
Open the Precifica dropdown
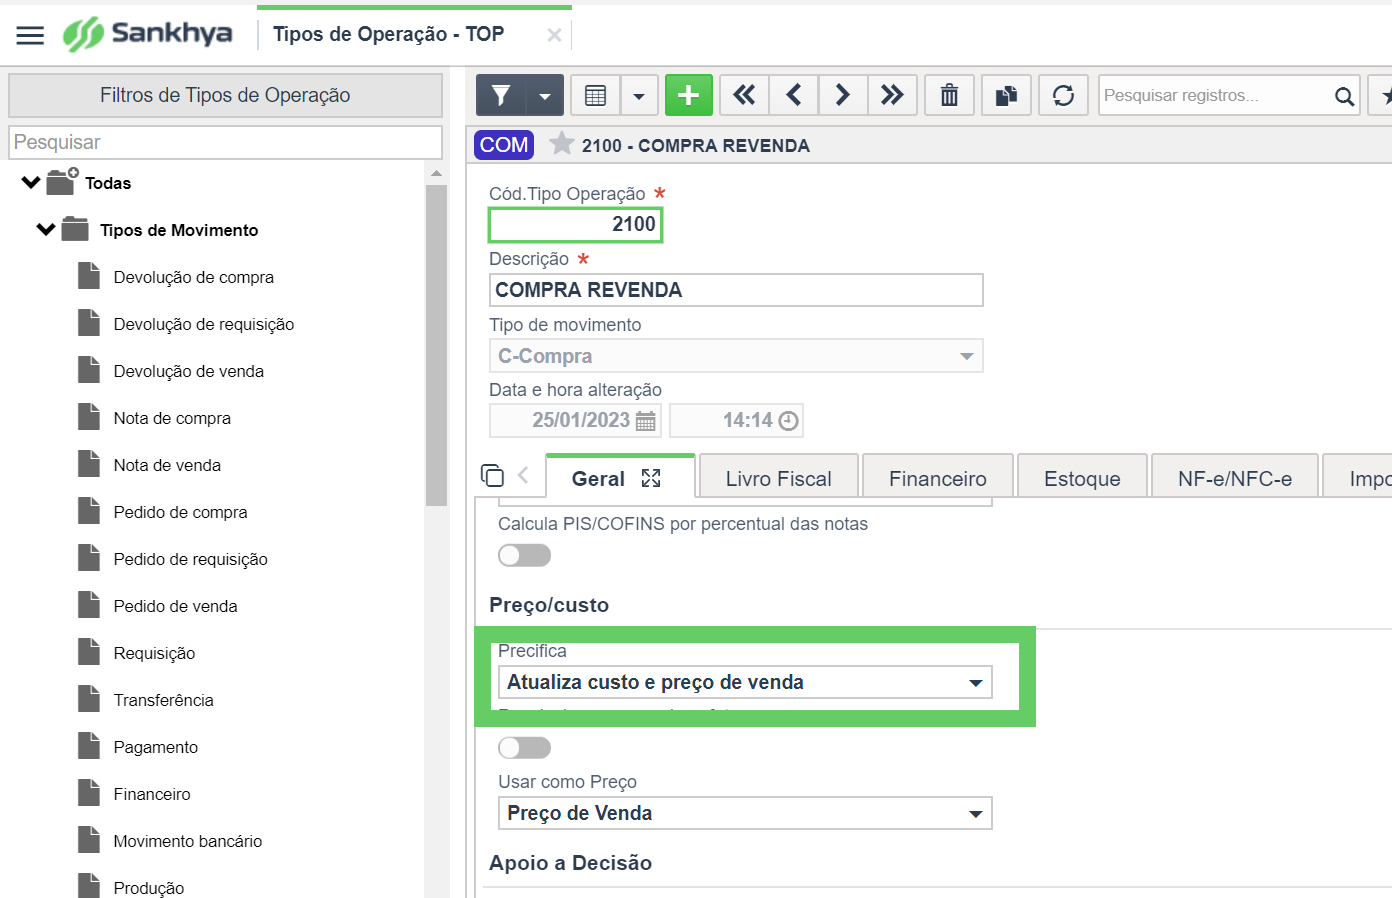745,682
